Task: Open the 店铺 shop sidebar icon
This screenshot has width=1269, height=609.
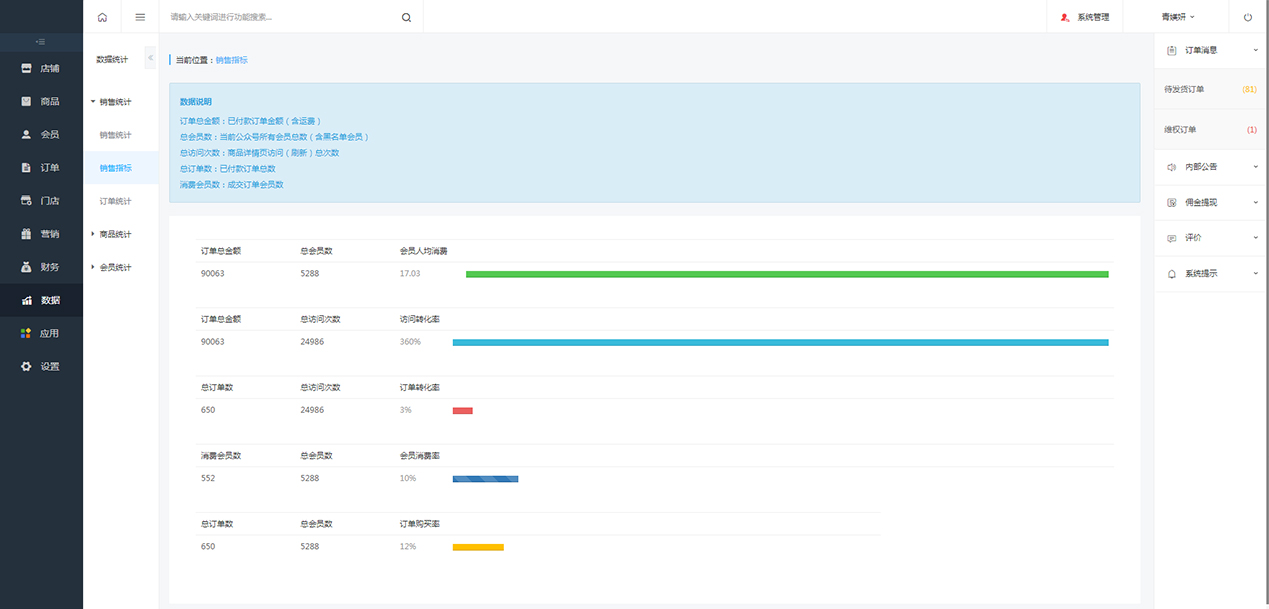Action: click(x=27, y=68)
